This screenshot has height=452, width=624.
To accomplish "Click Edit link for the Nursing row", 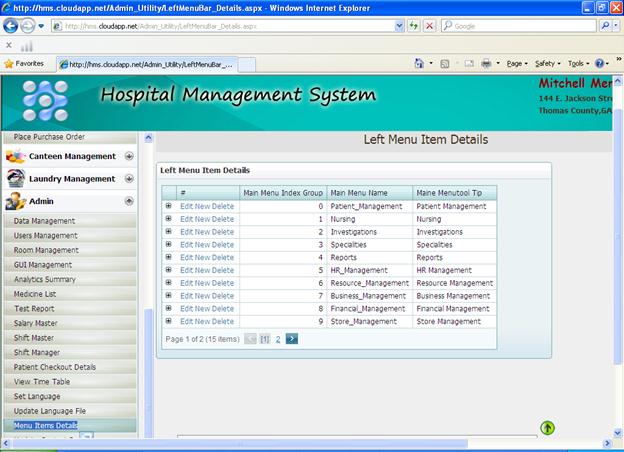I will click(187, 219).
